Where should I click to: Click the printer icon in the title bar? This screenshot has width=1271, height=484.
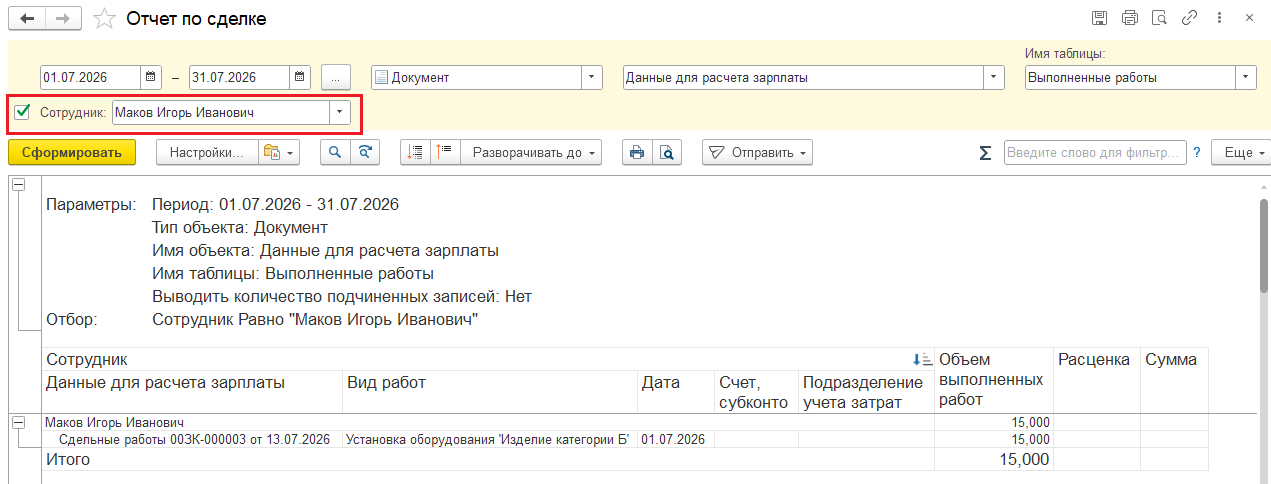1130,18
